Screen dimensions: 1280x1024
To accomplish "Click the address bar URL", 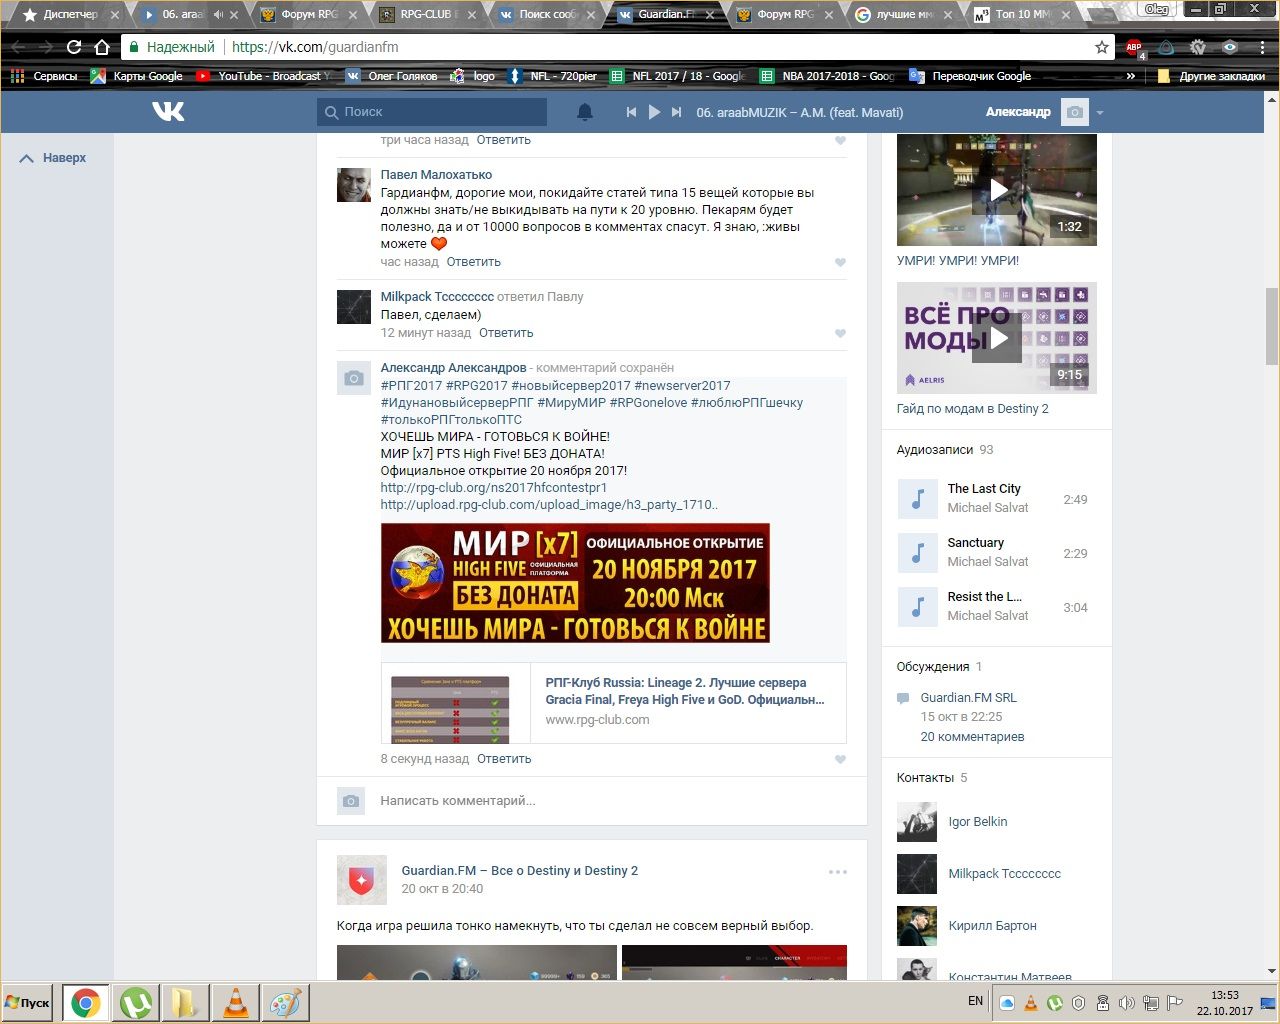I will click(315, 47).
